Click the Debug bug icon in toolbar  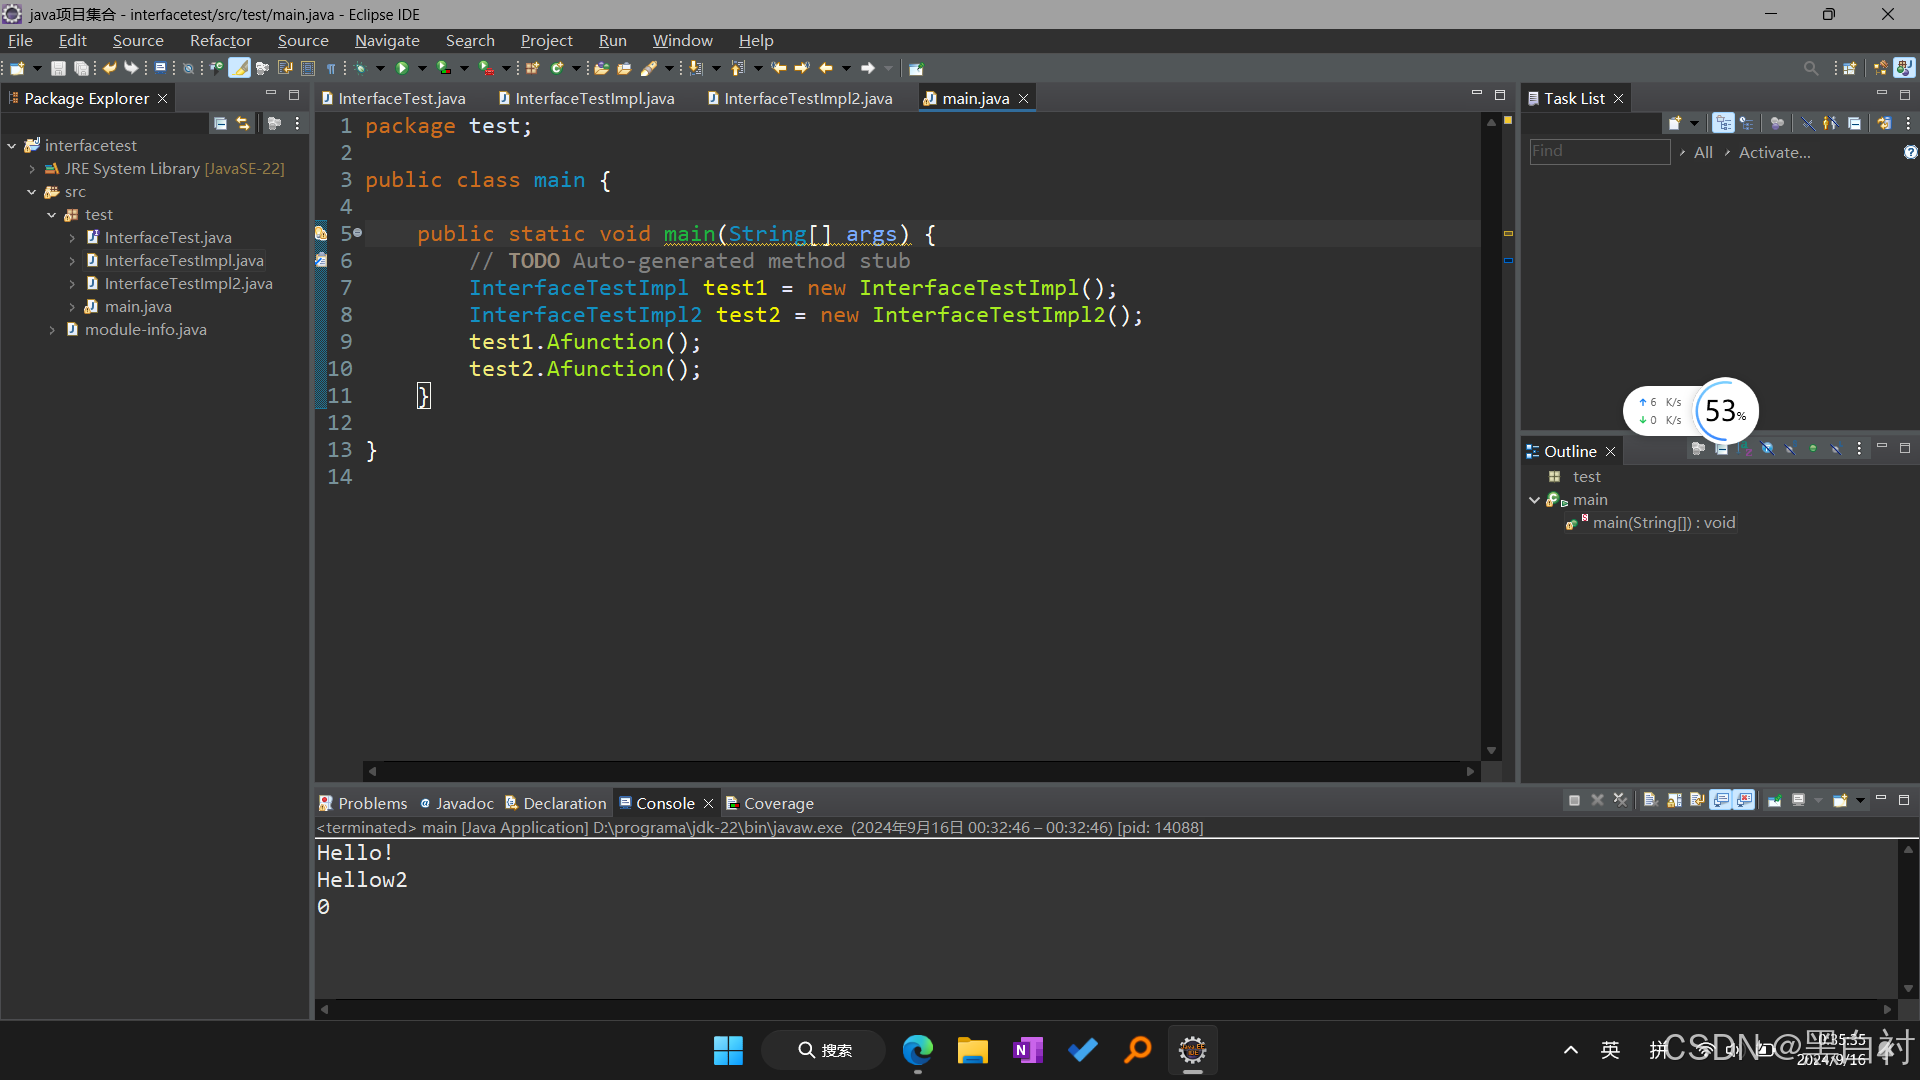pos(360,68)
